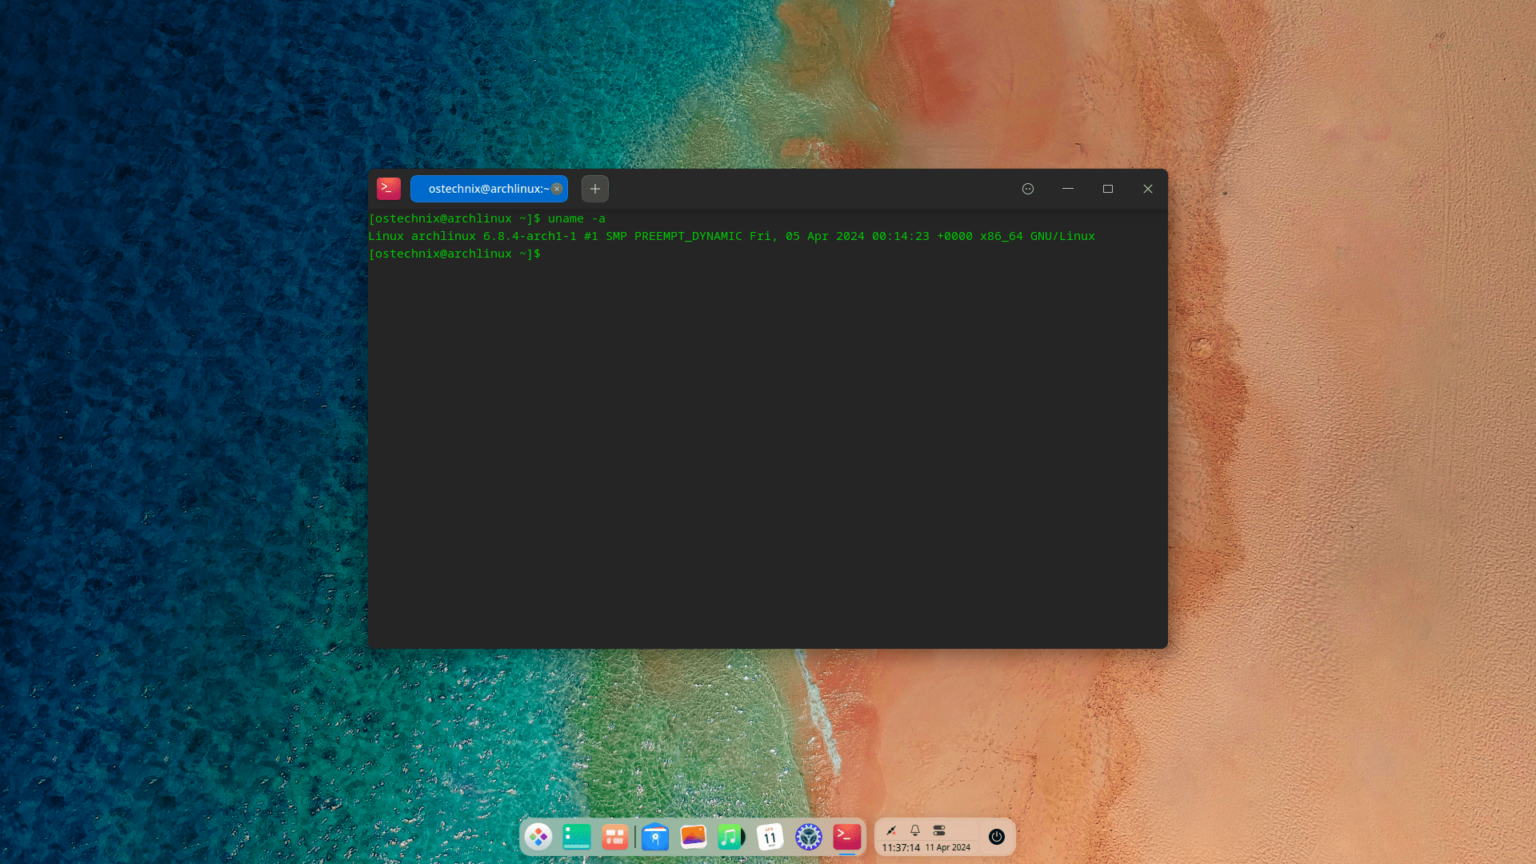Open the screenshot tool in system tray
This screenshot has width=1536, height=864.
(x=890, y=830)
